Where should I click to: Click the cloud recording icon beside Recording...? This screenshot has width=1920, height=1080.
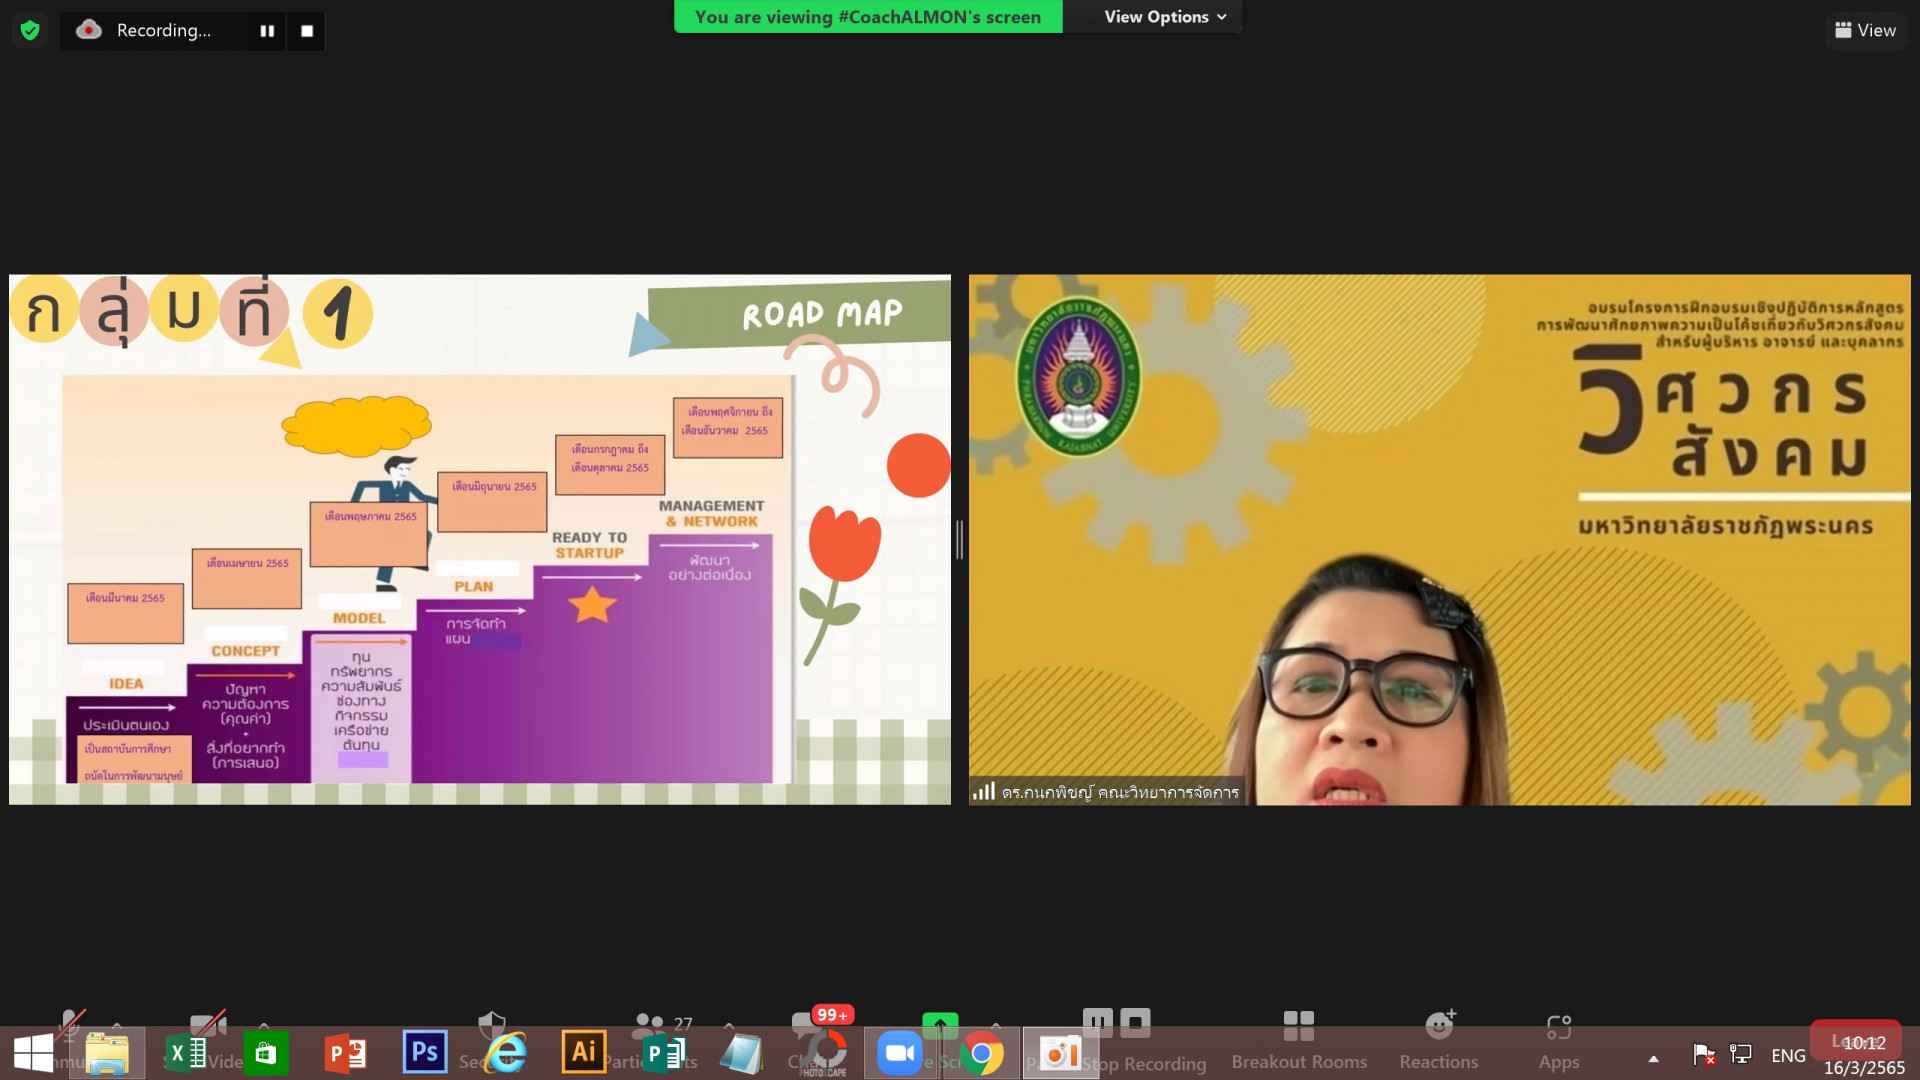pos(89,30)
